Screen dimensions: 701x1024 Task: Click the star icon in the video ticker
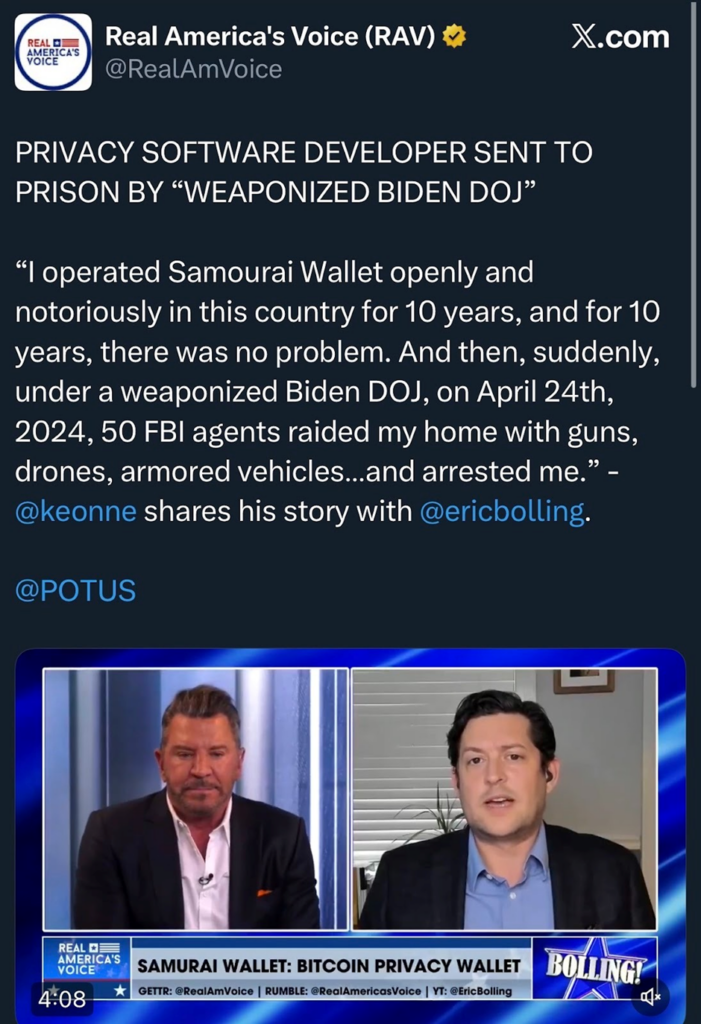coord(120,990)
